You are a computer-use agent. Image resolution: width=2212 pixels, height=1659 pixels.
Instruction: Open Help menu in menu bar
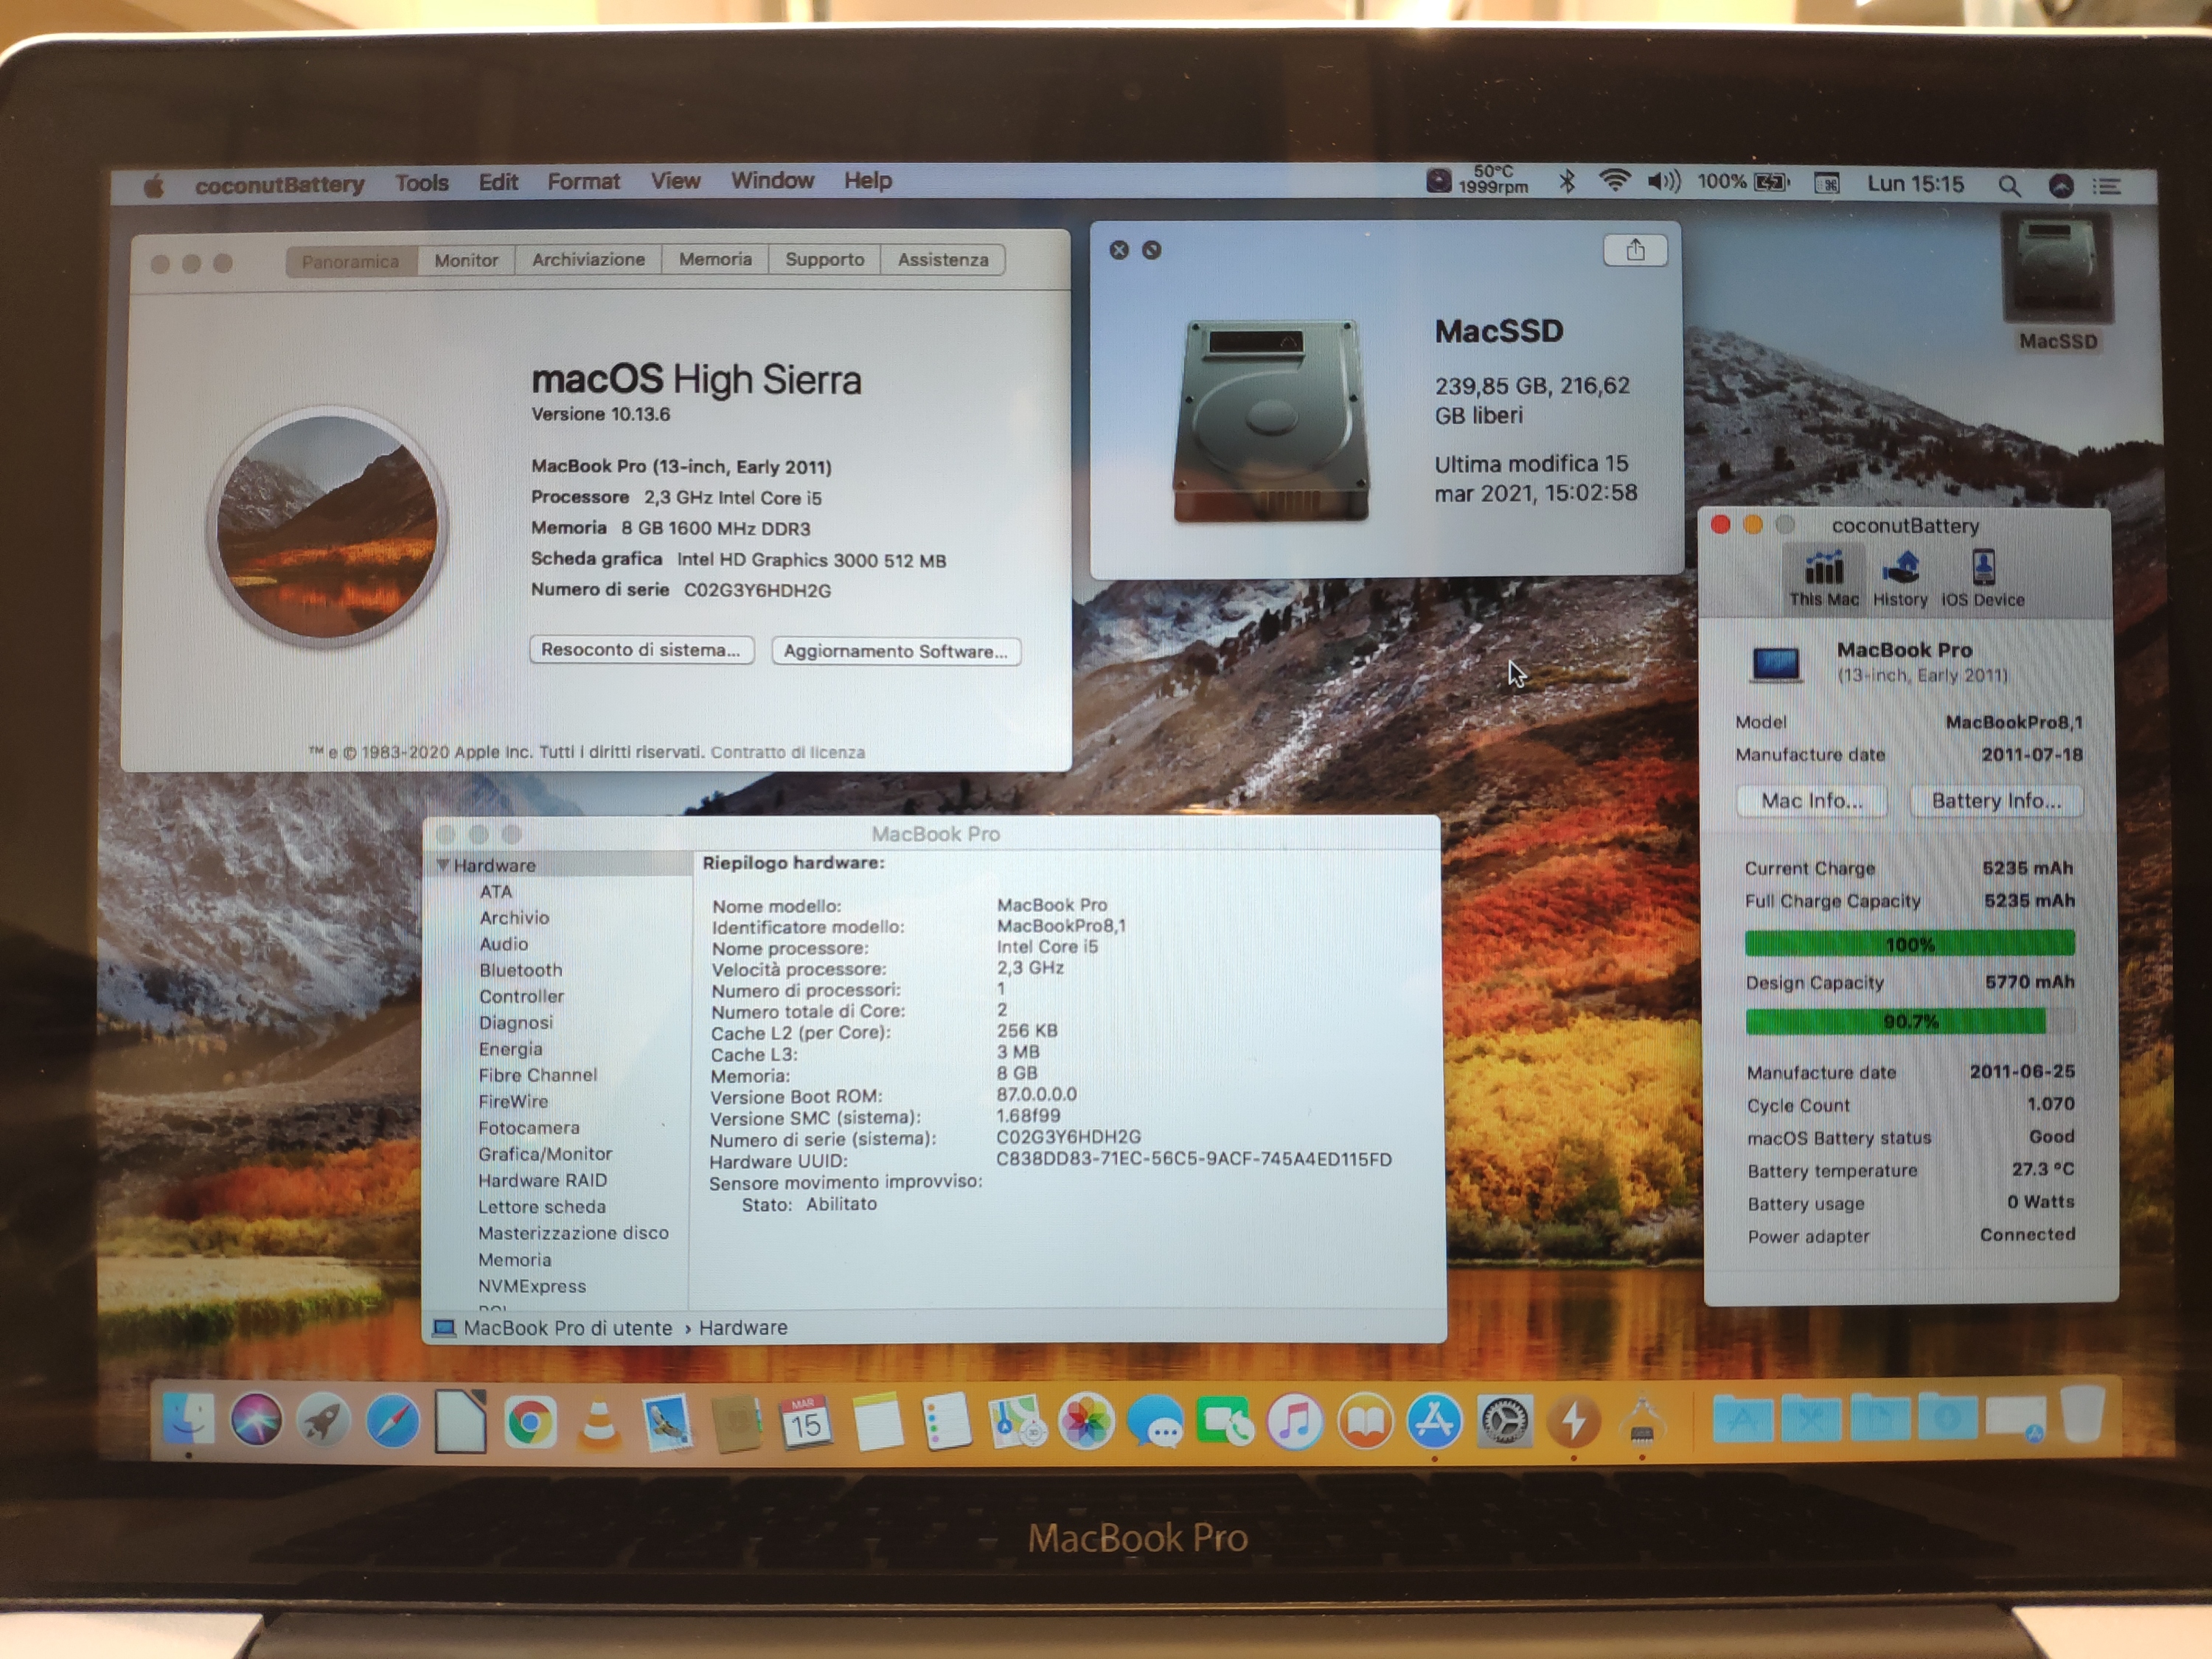click(x=867, y=181)
